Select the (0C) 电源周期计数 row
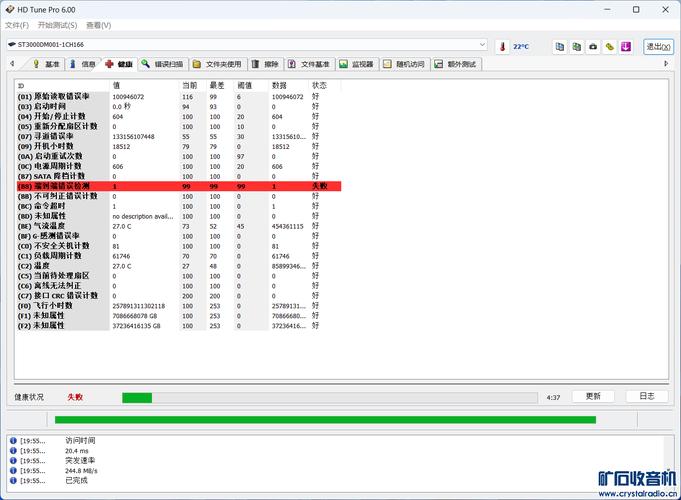The image size is (681, 500). pyautogui.click(x=179, y=166)
